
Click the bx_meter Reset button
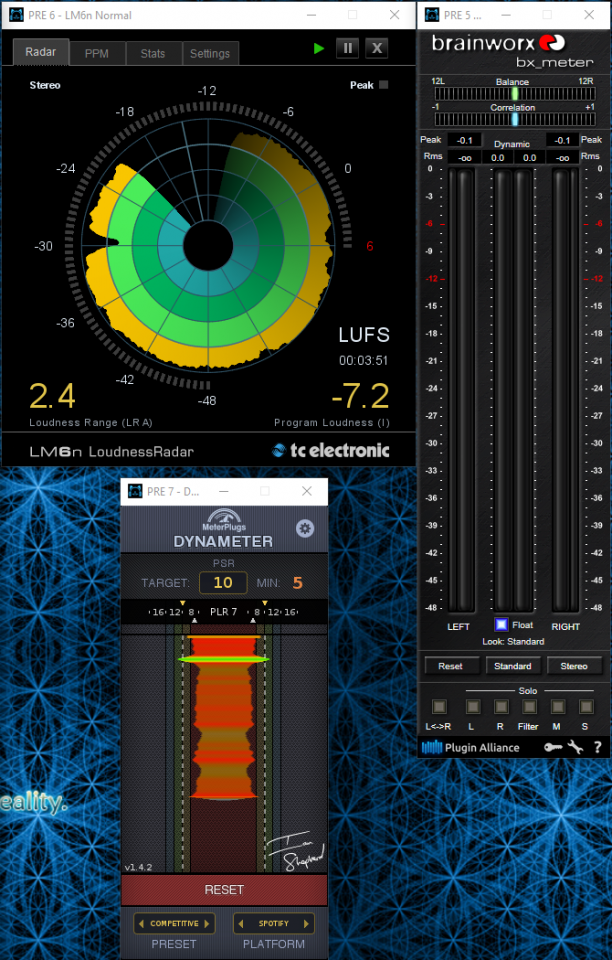(x=450, y=666)
